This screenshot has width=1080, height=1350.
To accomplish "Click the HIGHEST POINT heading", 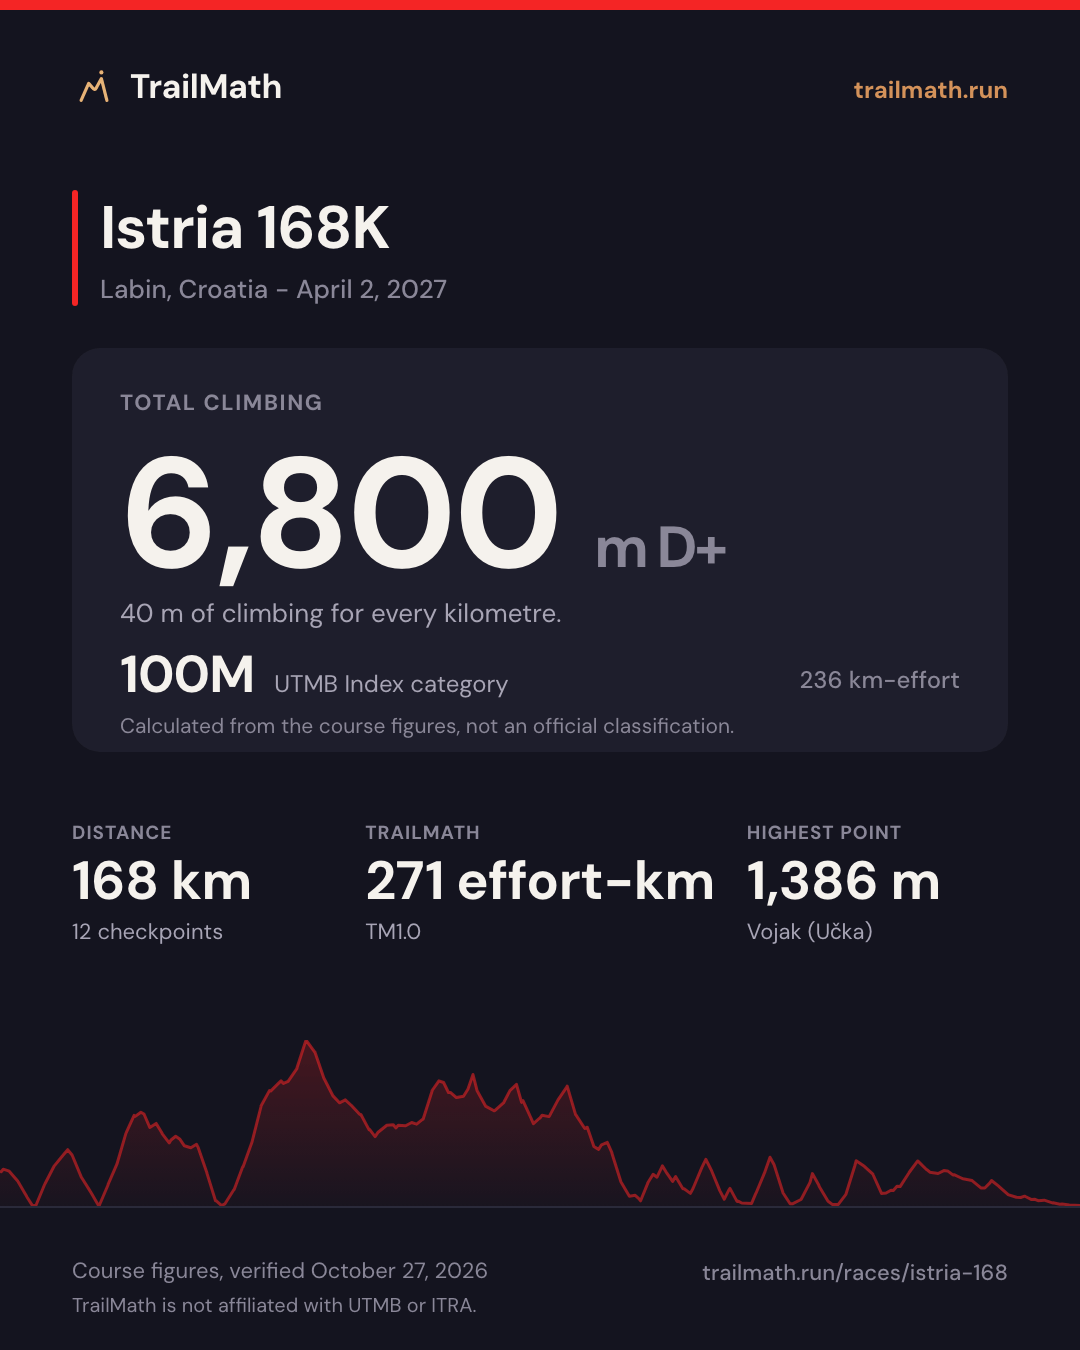I will (x=824, y=832).
